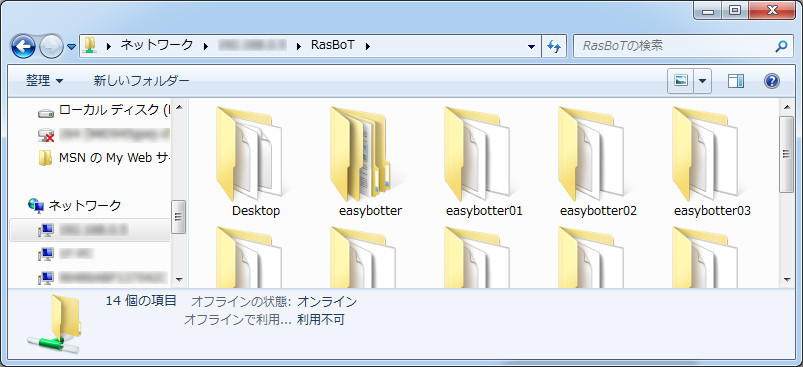This screenshot has height=367, width=803.
Task: Select the easybotter02 folder icon
Action: (x=591, y=153)
